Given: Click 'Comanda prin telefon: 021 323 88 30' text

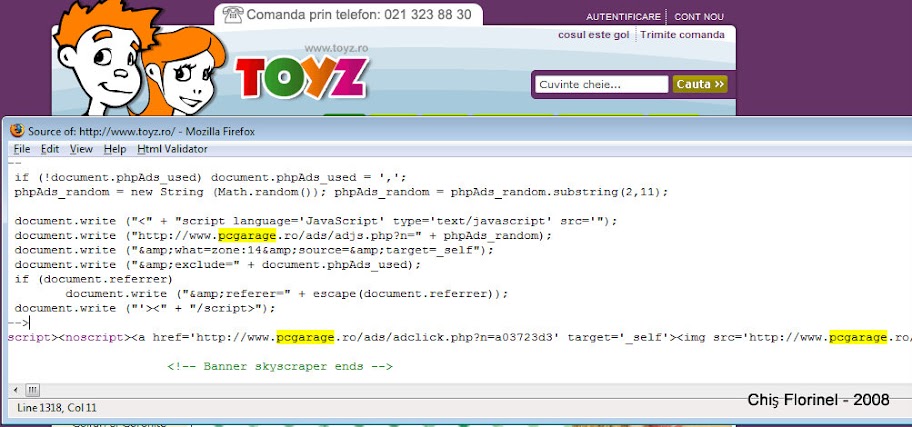Looking at the screenshot, I should click(359, 15).
